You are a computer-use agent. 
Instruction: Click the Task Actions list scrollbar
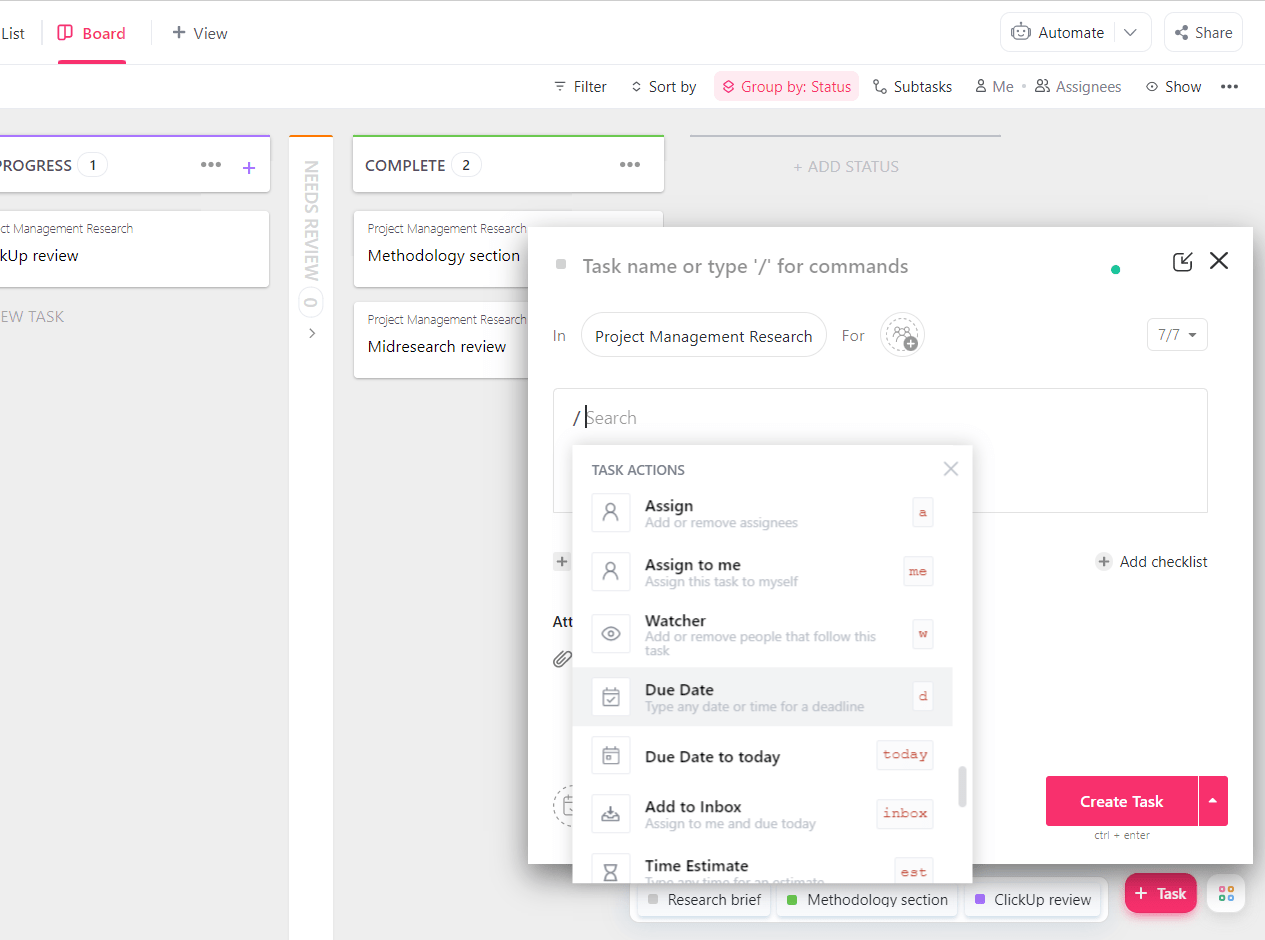tap(963, 786)
